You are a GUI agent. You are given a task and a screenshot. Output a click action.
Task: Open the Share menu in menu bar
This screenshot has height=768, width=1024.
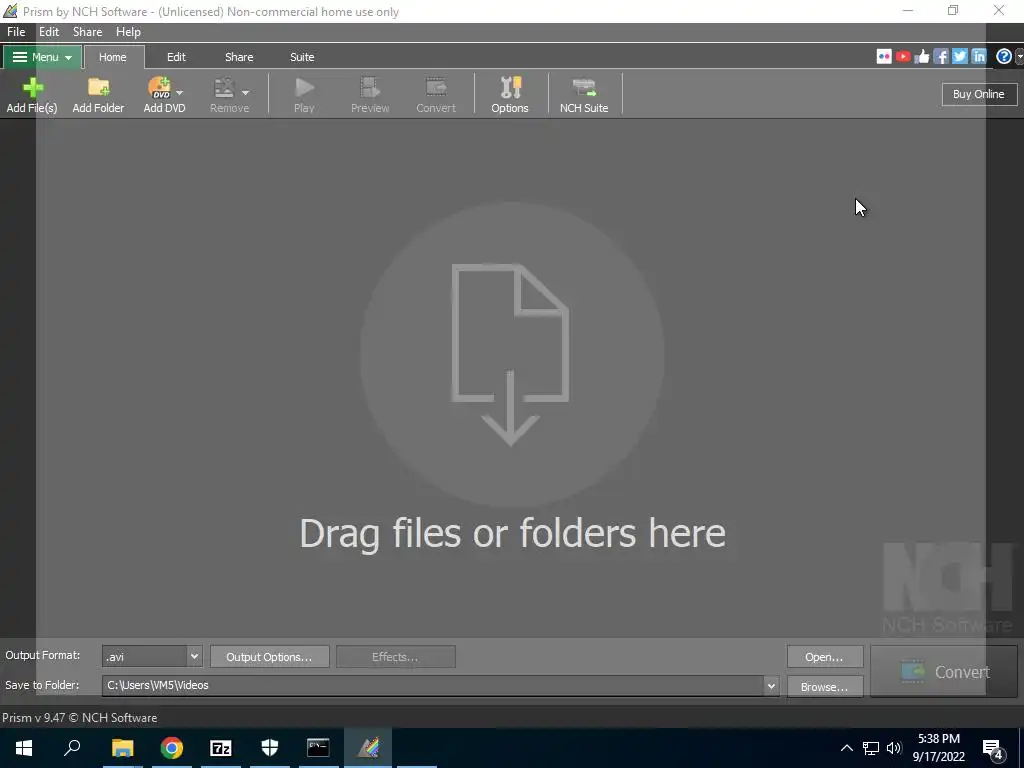point(88,32)
